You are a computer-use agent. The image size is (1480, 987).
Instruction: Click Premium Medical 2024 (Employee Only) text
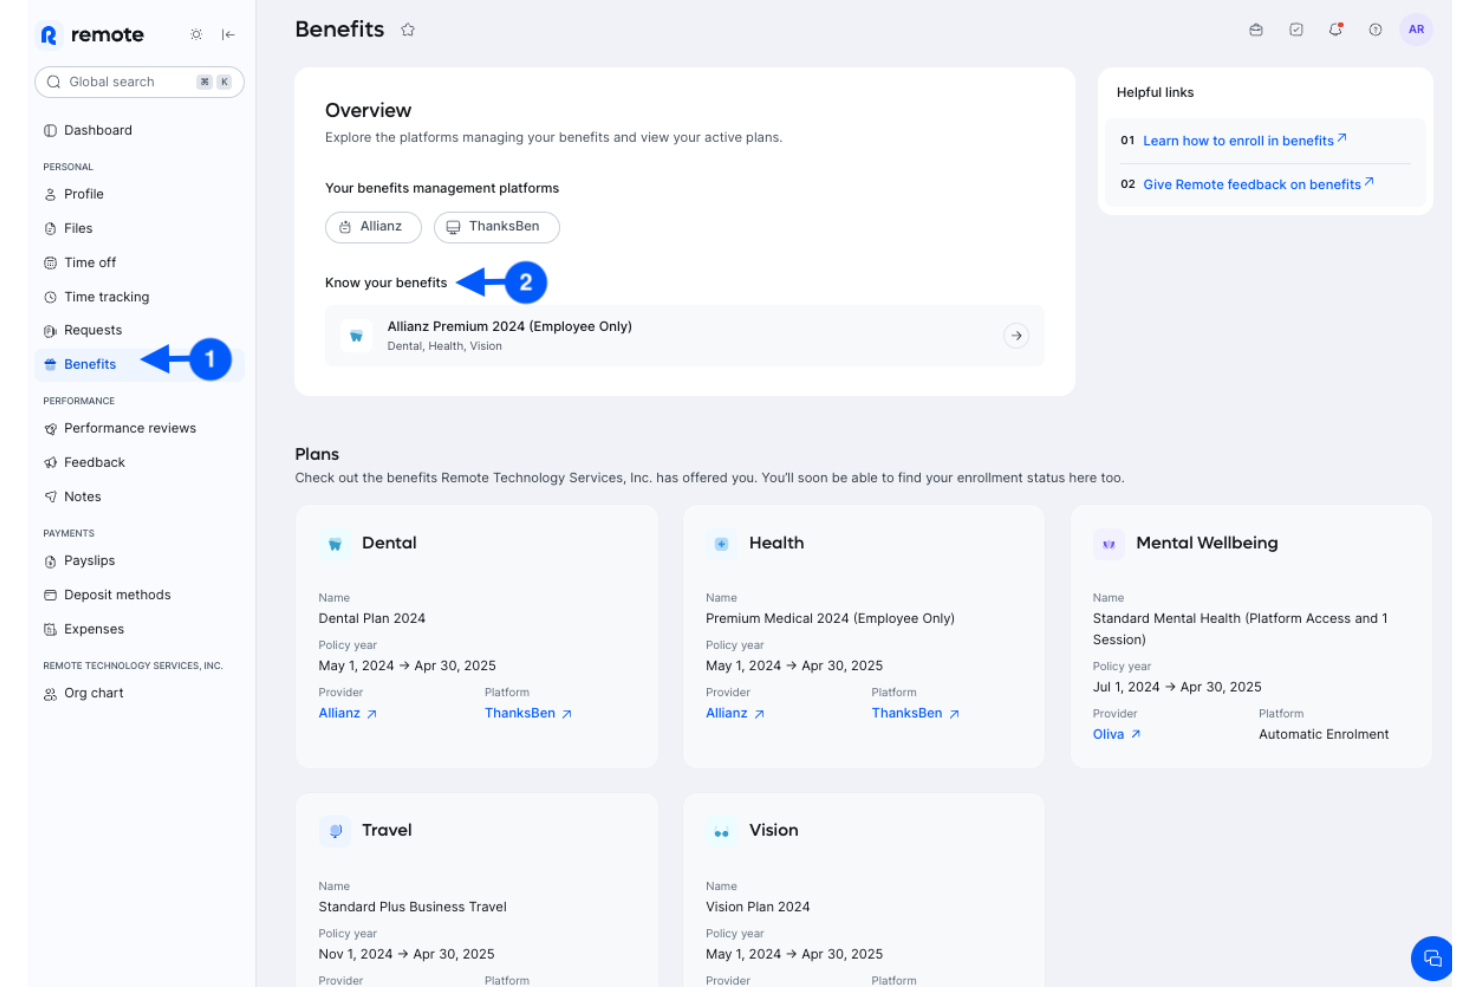[830, 618]
